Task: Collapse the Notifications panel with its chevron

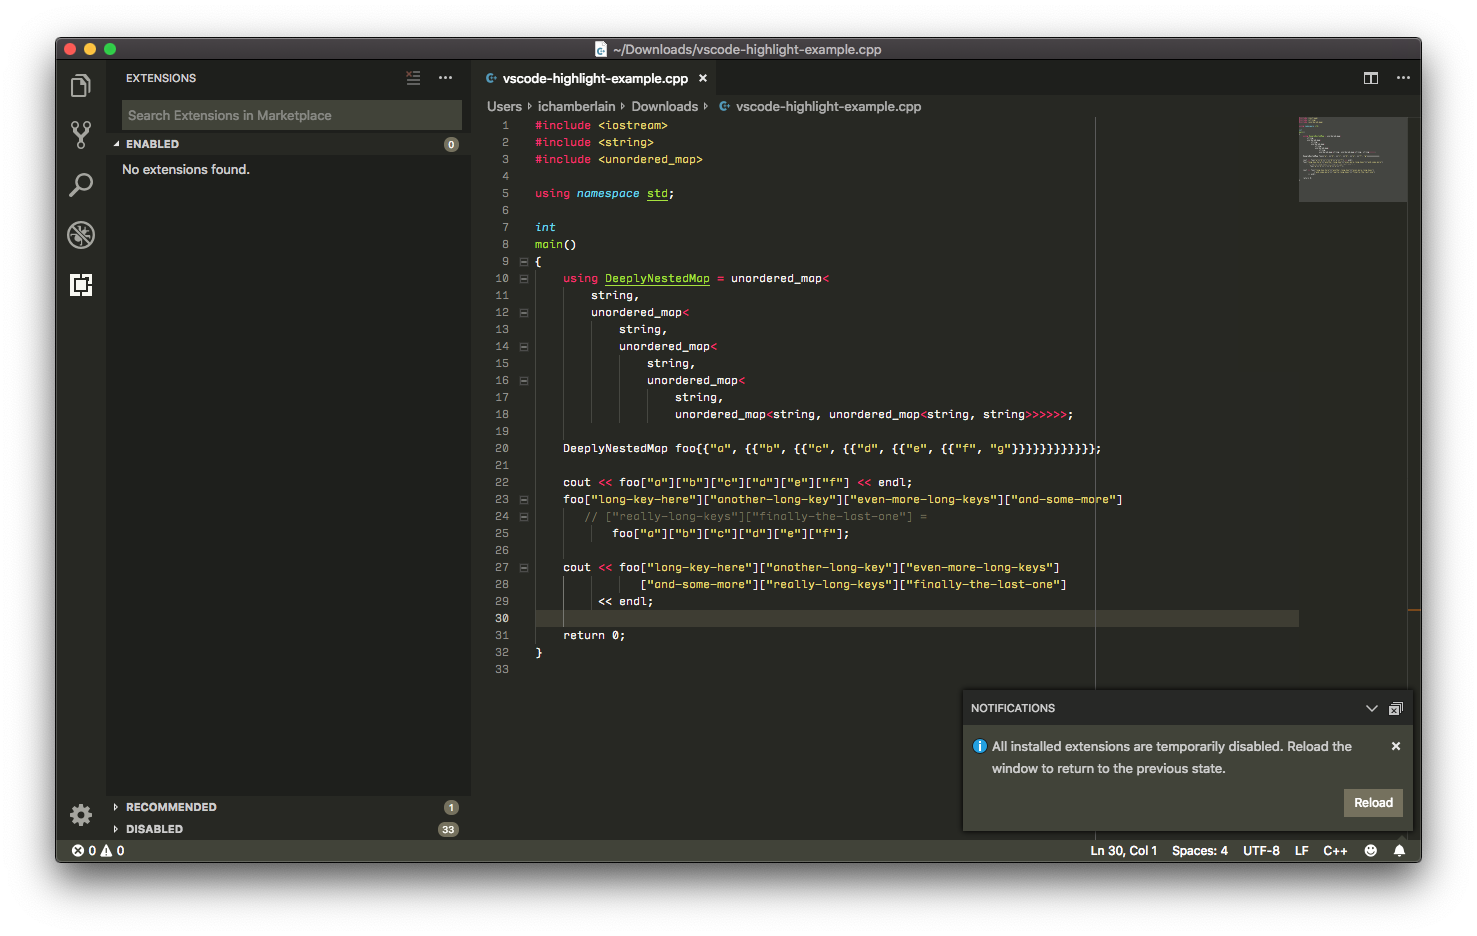Action: tap(1372, 708)
